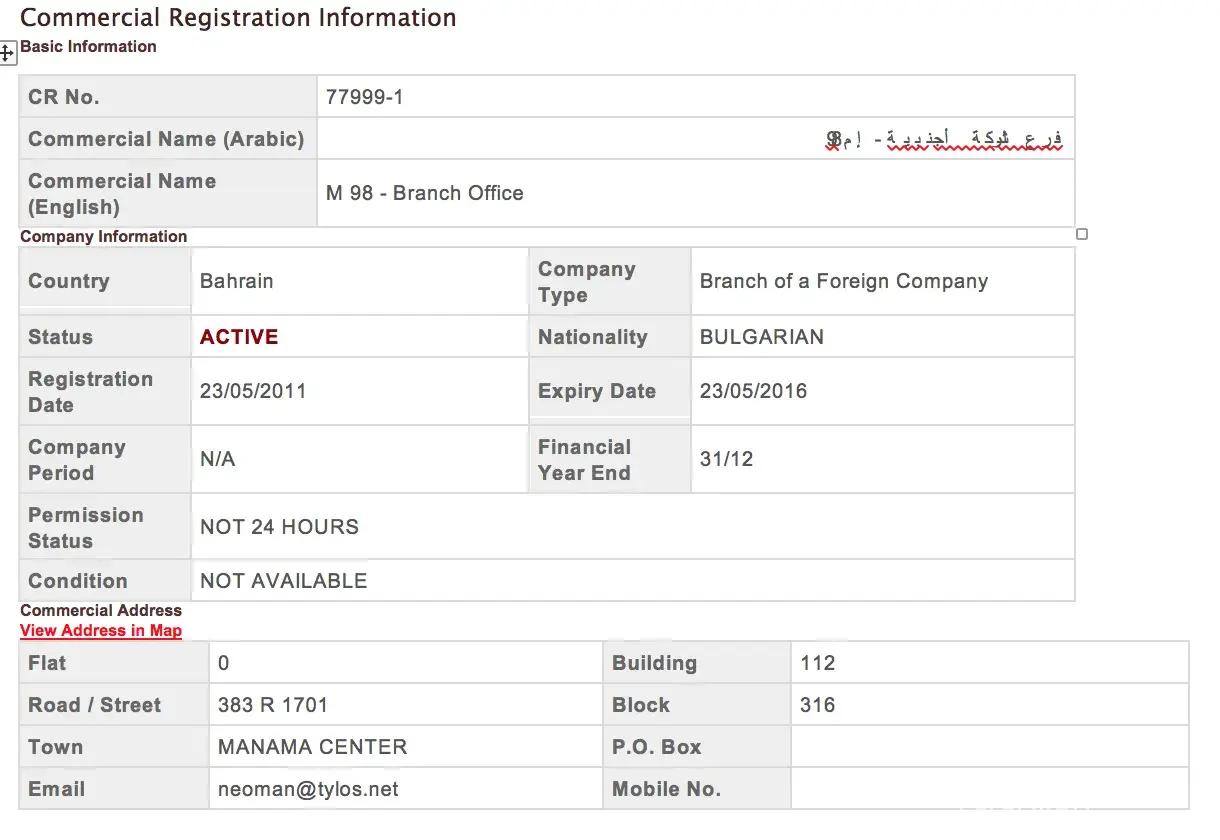
Task: Click the 'Commercial Registration Information' page heading
Action: click(238, 17)
